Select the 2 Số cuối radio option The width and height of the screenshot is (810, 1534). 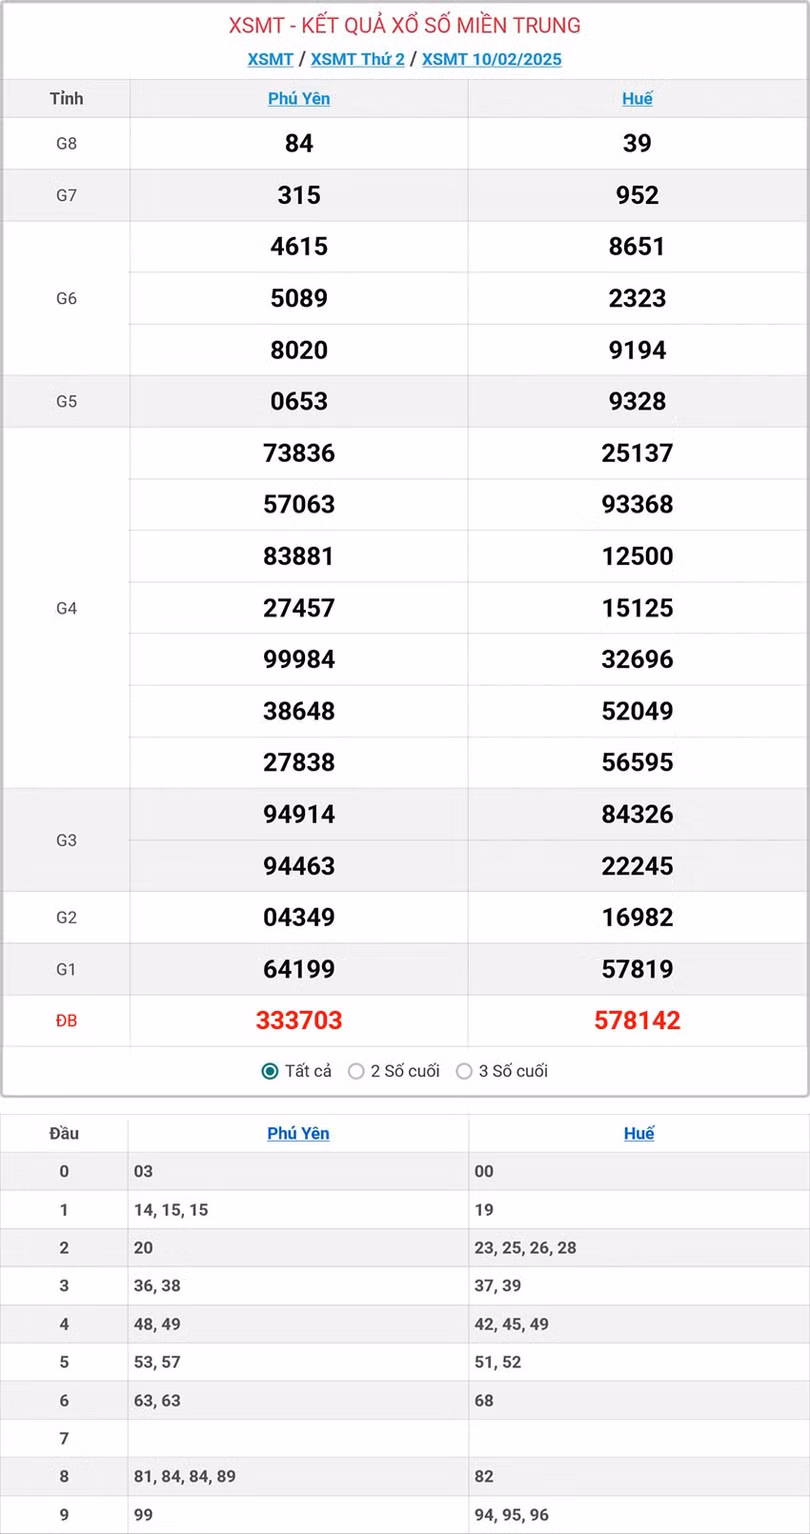[356, 1071]
